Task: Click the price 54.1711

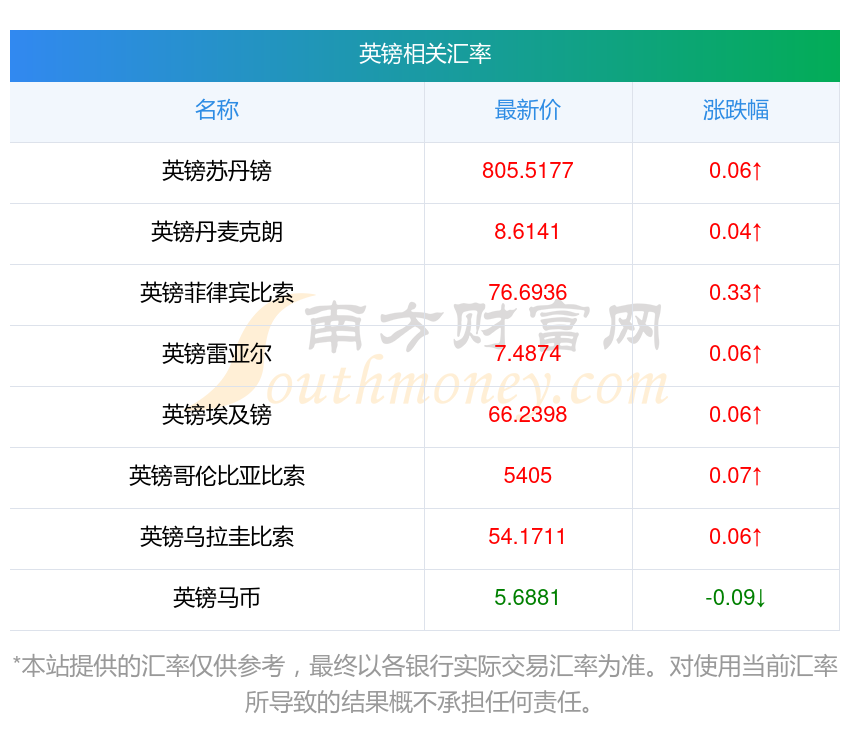Action: tap(527, 537)
